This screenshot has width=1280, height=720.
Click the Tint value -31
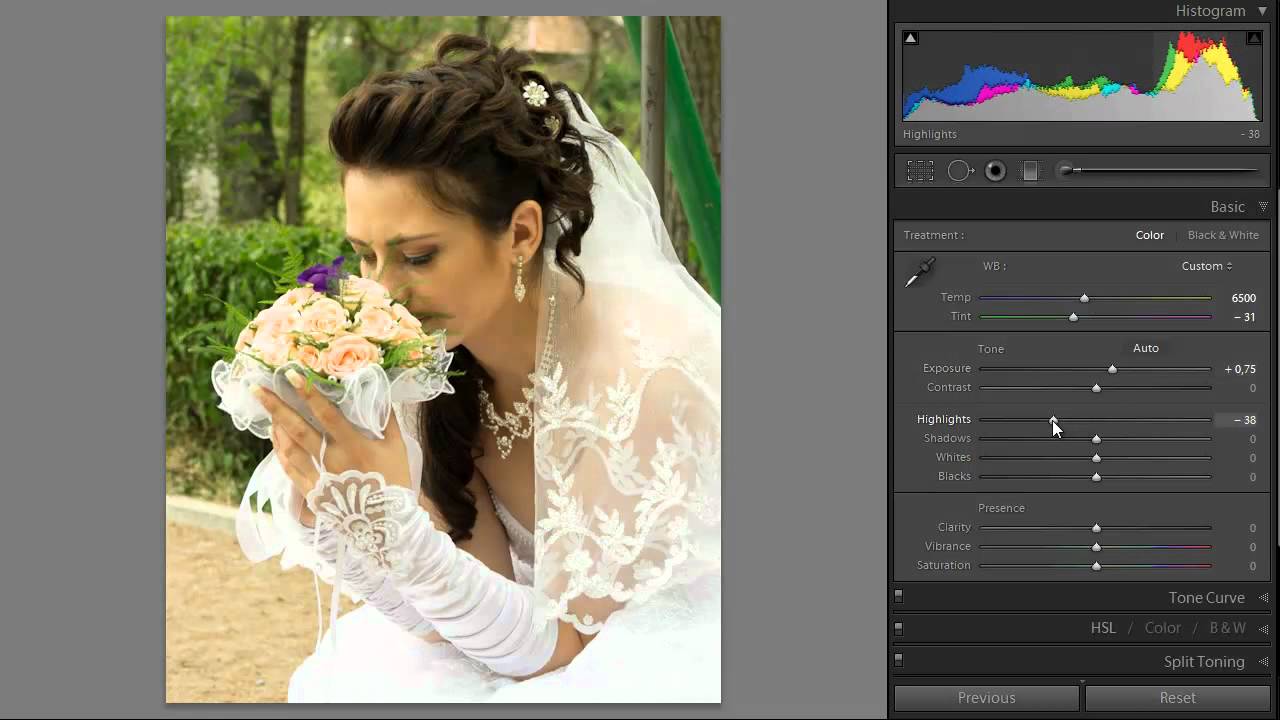[1244, 317]
